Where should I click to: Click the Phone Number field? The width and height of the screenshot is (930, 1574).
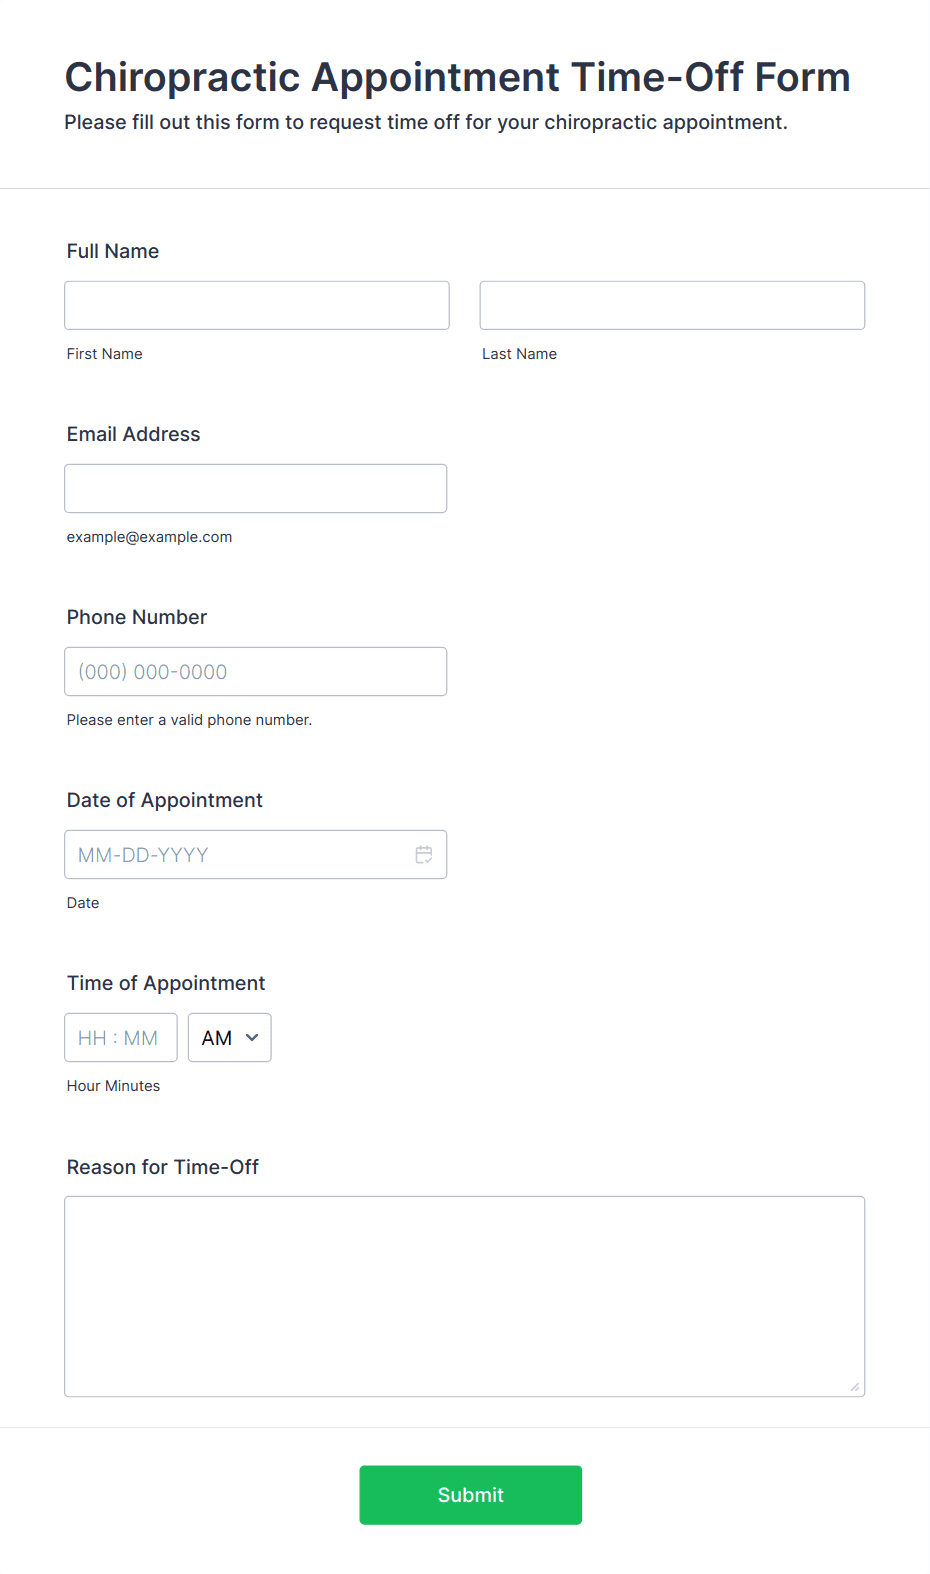(x=256, y=671)
